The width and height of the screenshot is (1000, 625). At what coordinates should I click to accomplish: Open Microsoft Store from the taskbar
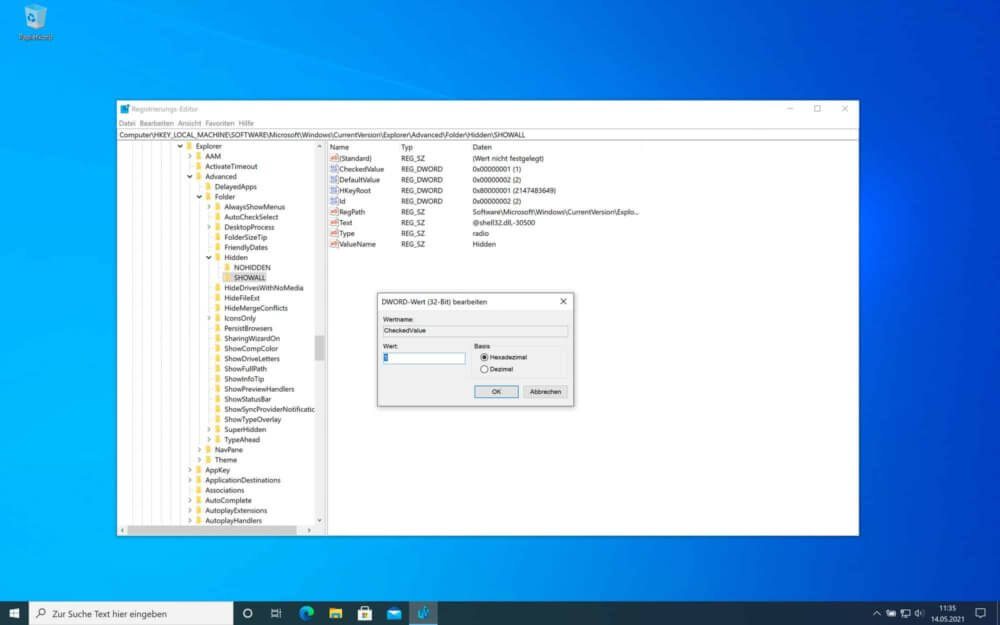pyautogui.click(x=365, y=614)
